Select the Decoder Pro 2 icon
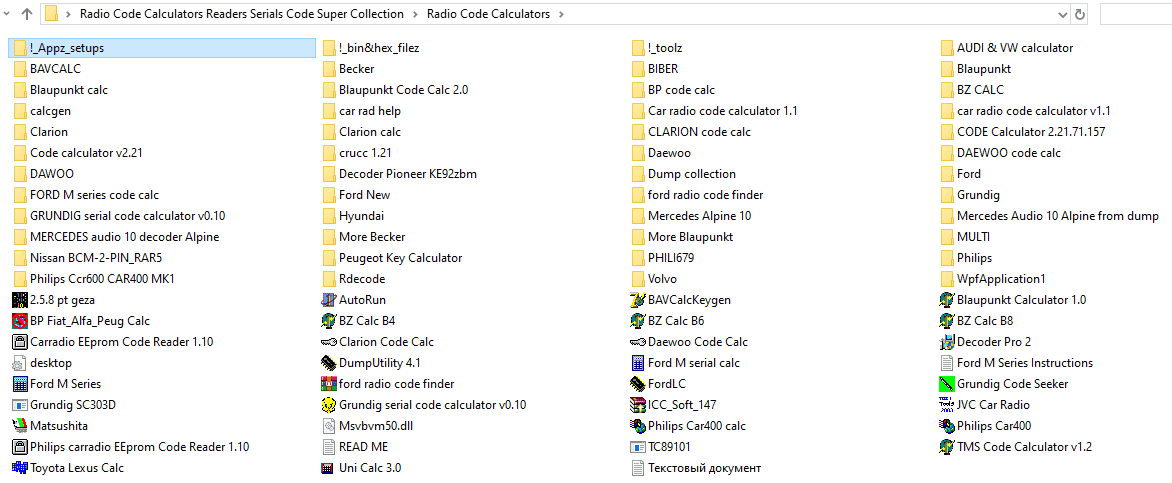The width and height of the screenshot is (1172, 483). 946,342
